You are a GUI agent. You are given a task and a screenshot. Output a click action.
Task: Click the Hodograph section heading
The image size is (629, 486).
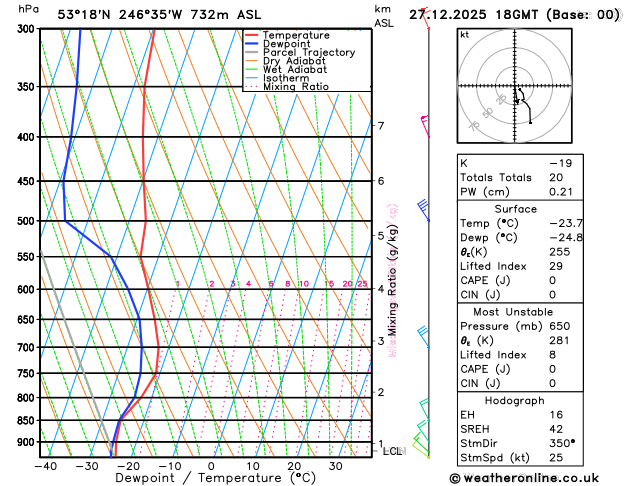click(515, 401)
